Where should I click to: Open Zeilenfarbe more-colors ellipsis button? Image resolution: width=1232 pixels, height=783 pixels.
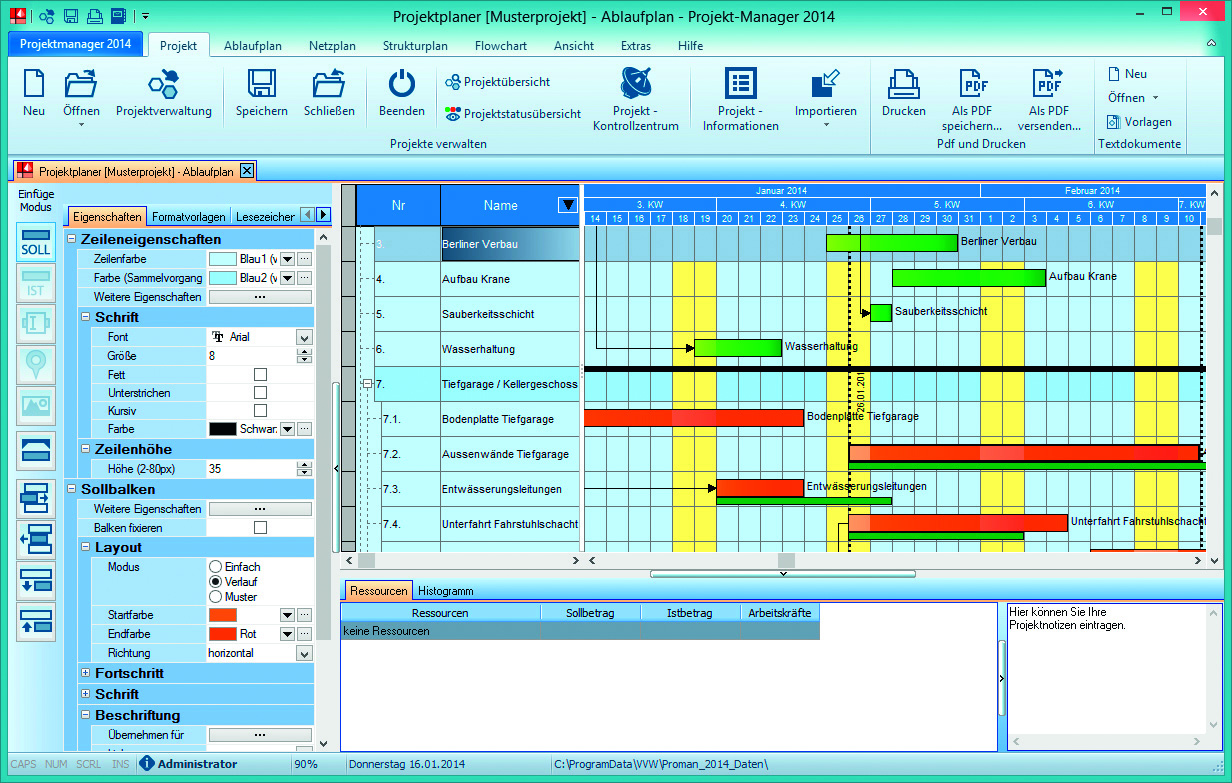(305, 260)
